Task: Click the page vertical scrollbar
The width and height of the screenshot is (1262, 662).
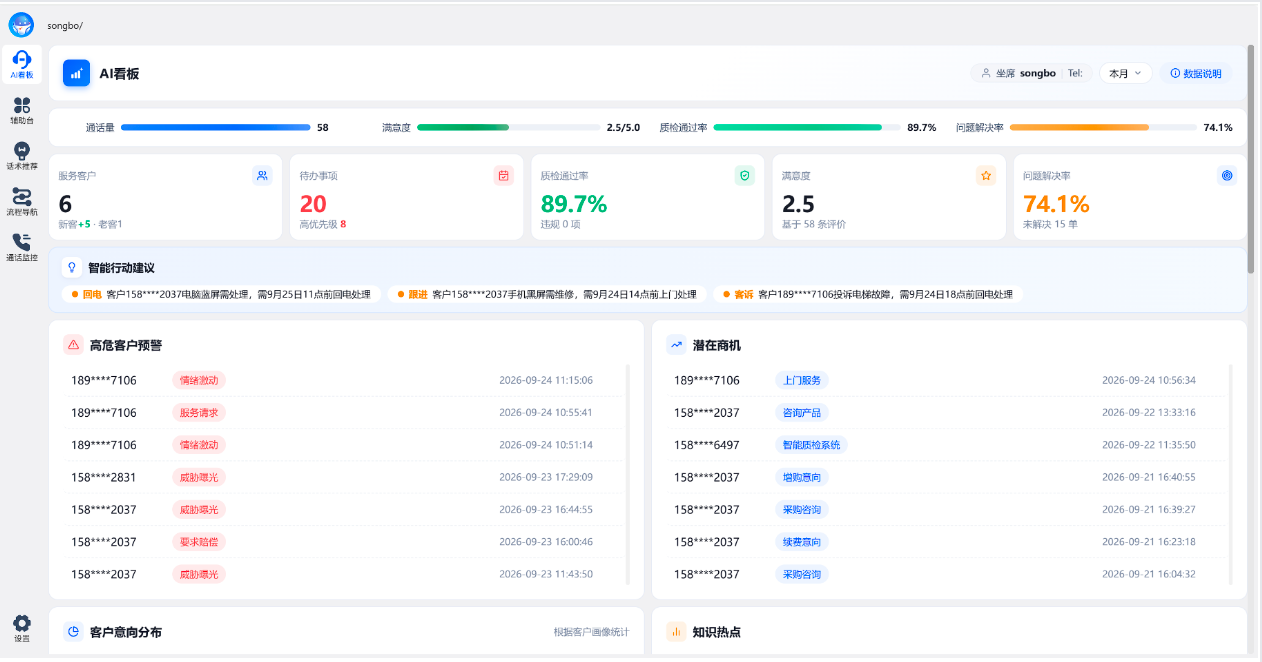Action: coord(1250,159)
